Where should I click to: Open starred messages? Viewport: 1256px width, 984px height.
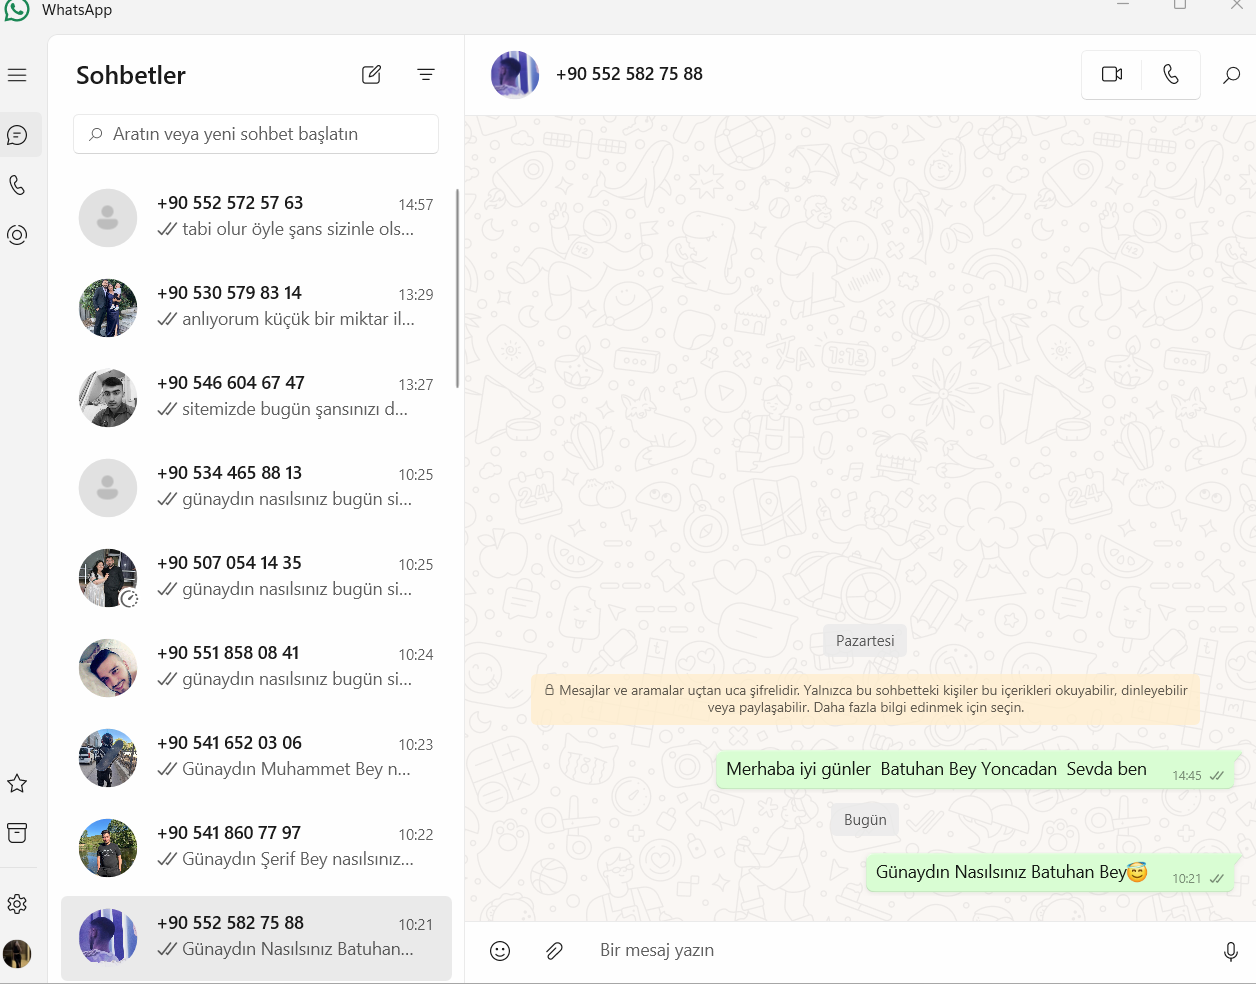click(x=17, y=783)
